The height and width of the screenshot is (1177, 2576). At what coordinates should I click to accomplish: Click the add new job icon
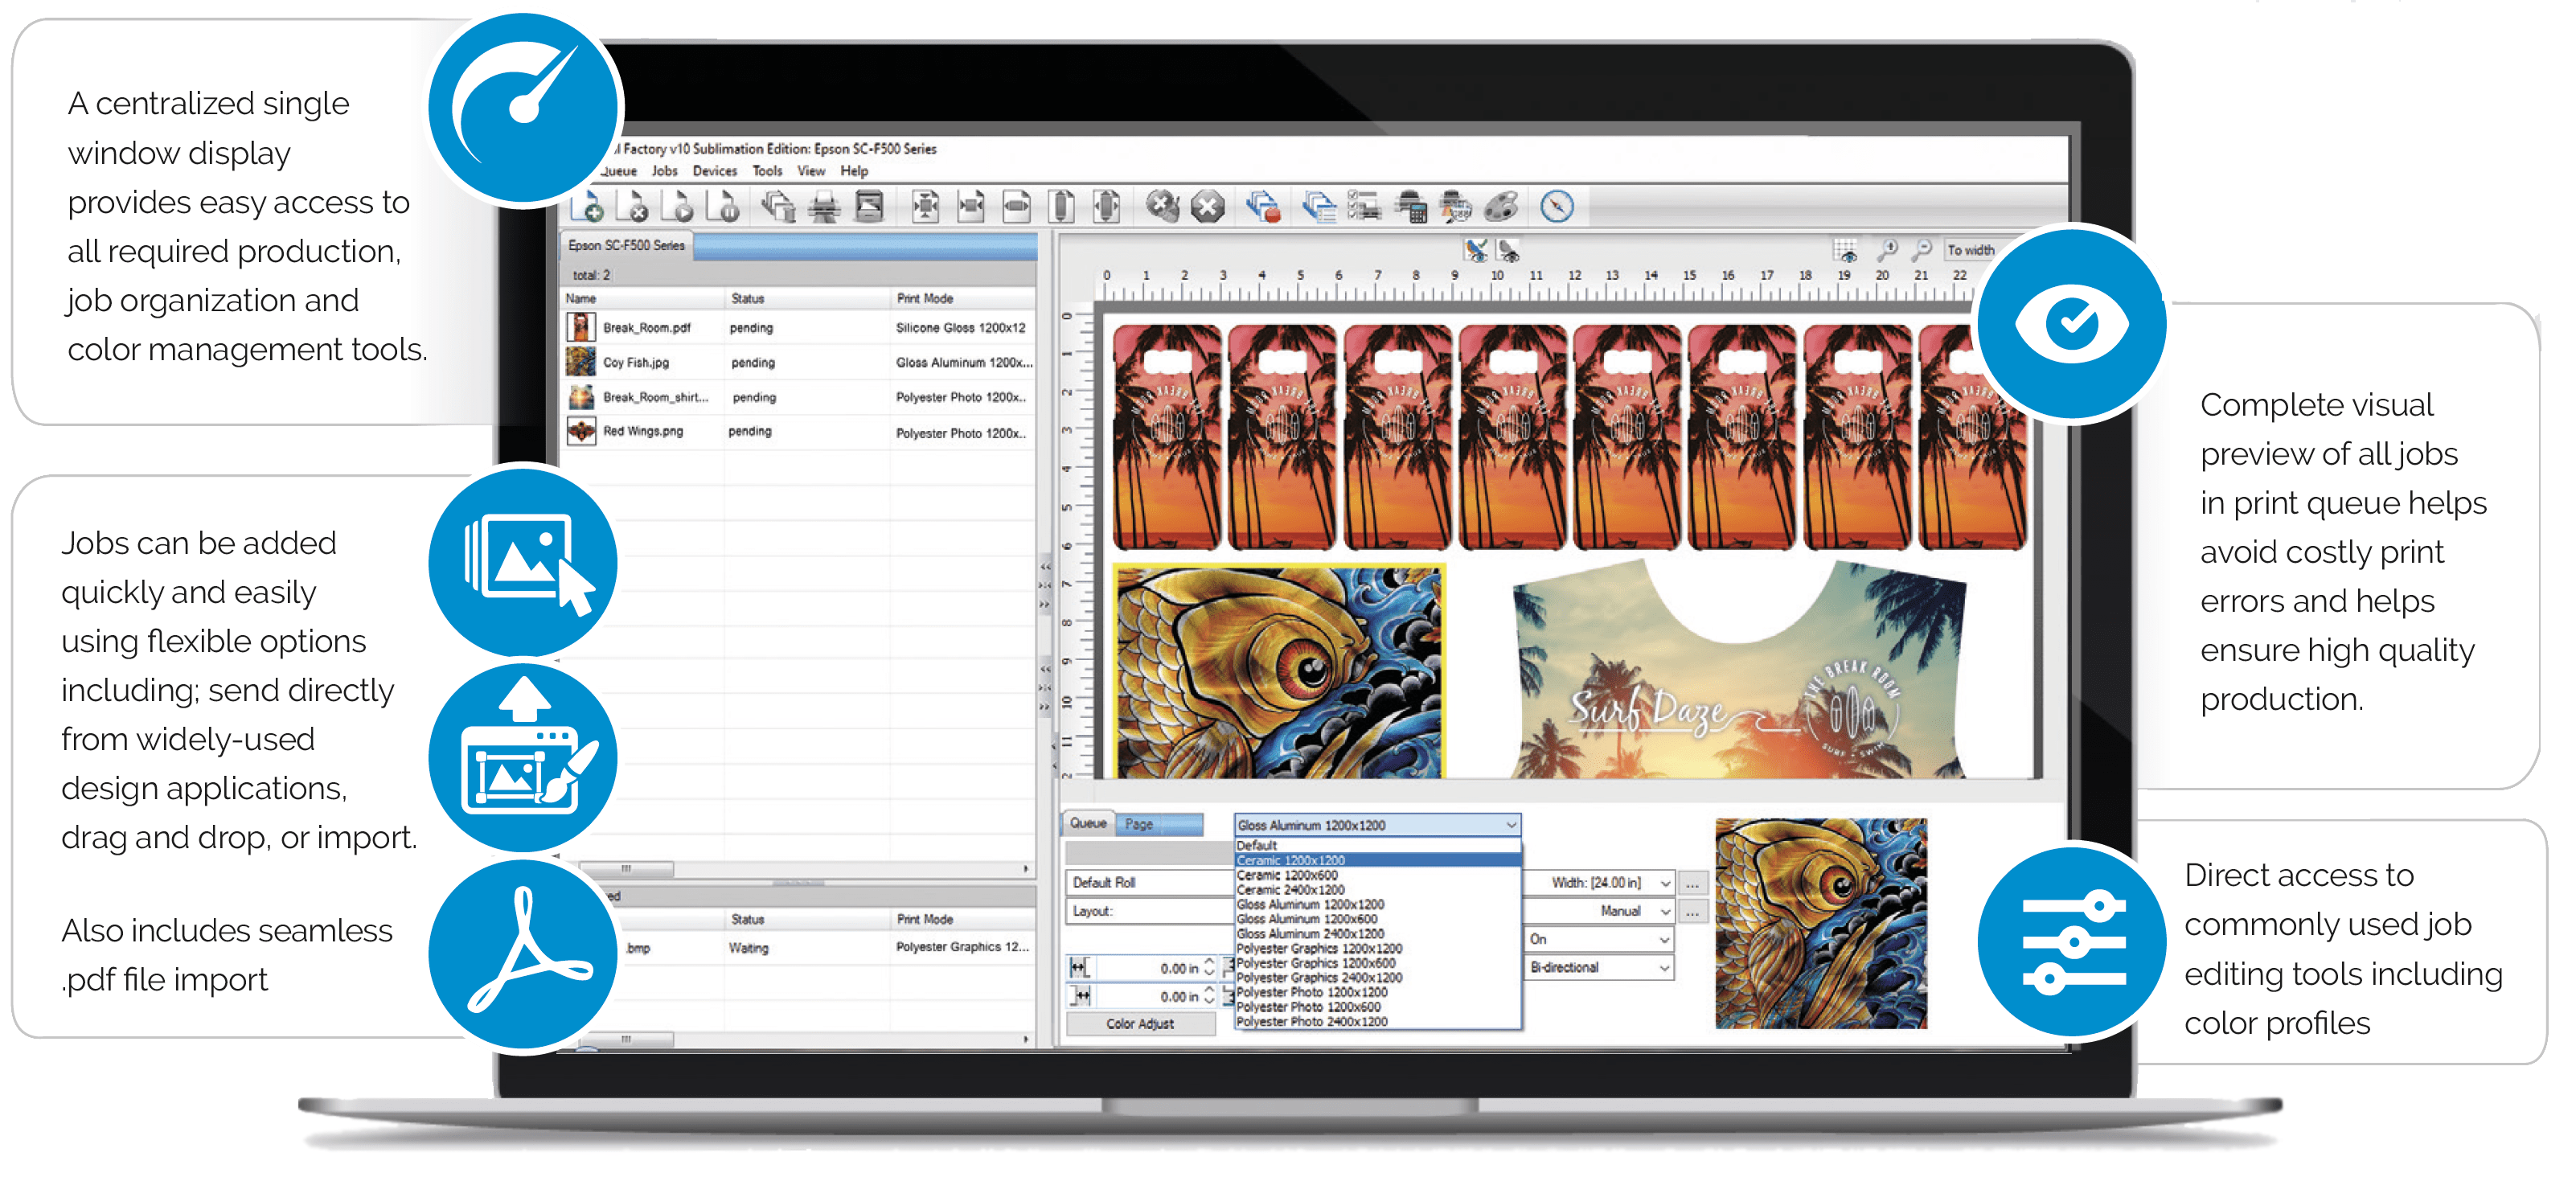tap(588, 207)
